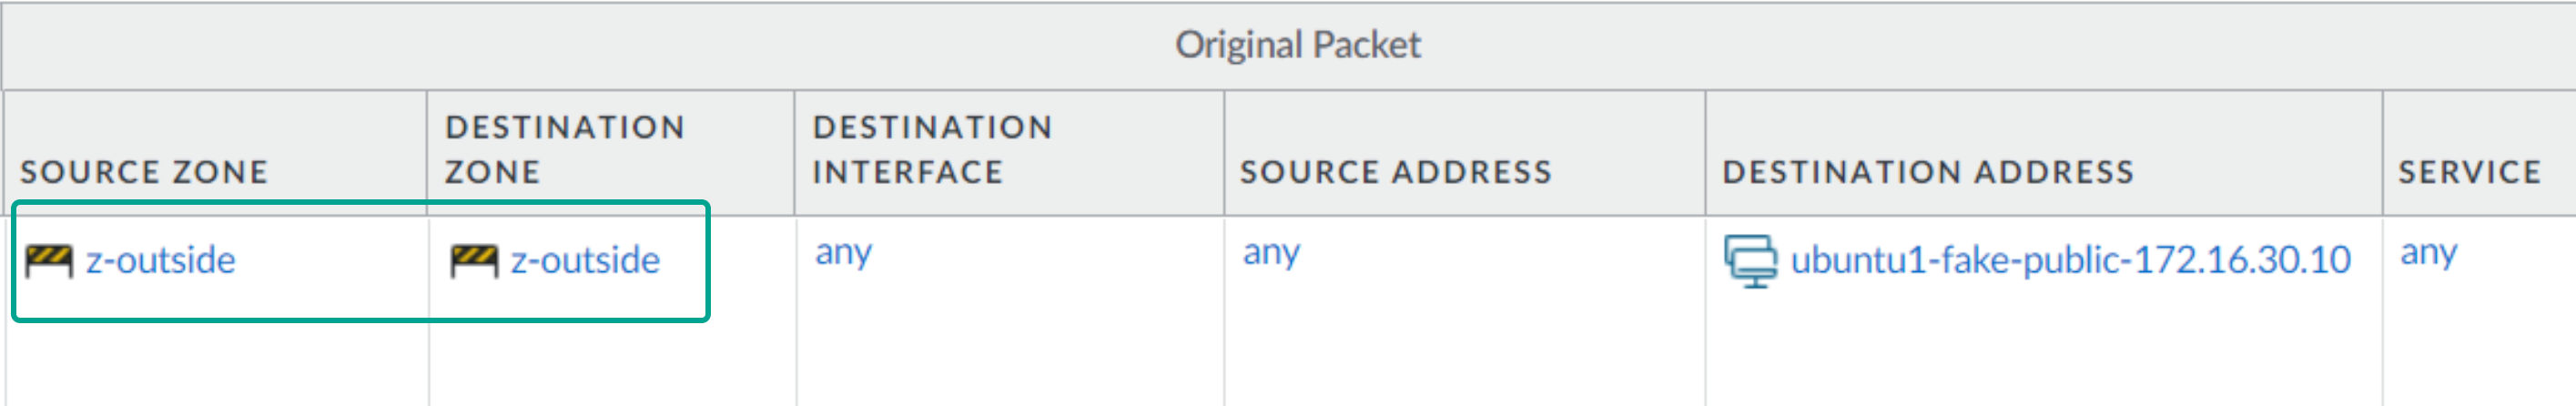
Task: Click the Destination Interface column header
Action: (x=932, y=150)
